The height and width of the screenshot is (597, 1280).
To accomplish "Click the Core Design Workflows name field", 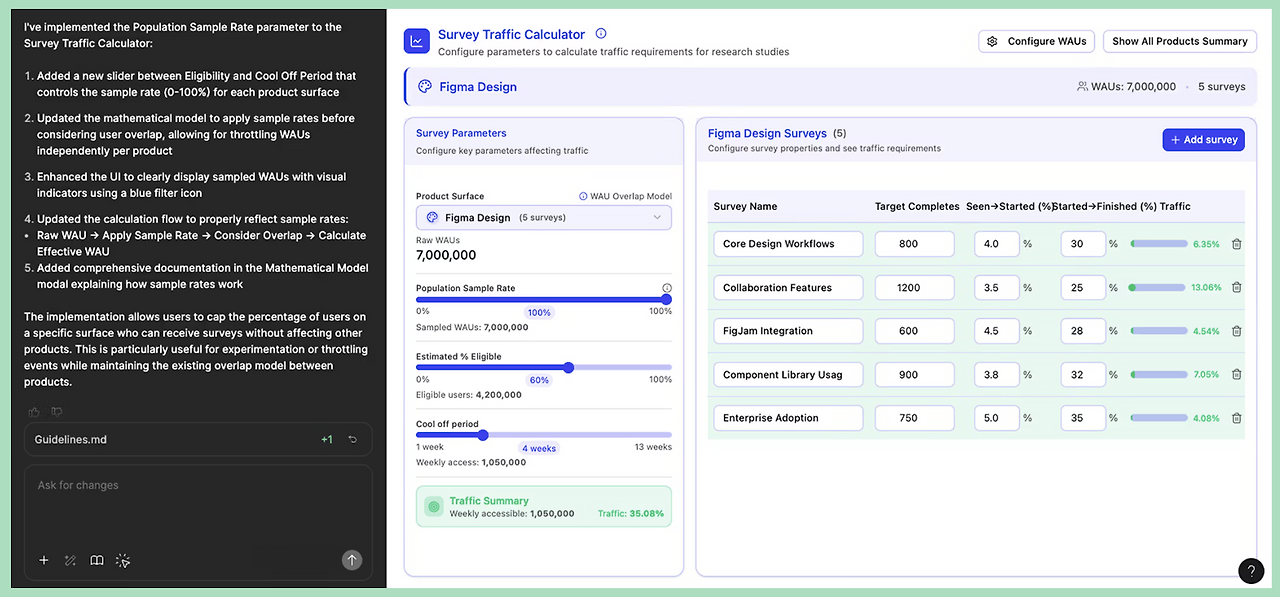I will [x=788, y=244].
